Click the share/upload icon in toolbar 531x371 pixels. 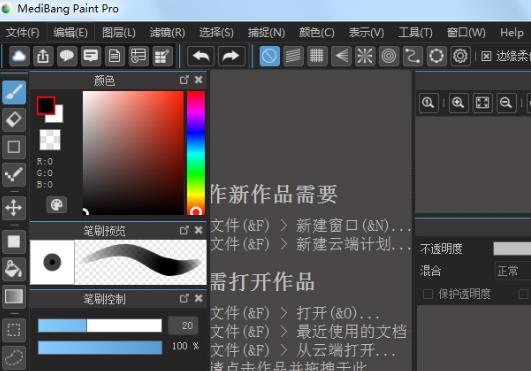43,56
